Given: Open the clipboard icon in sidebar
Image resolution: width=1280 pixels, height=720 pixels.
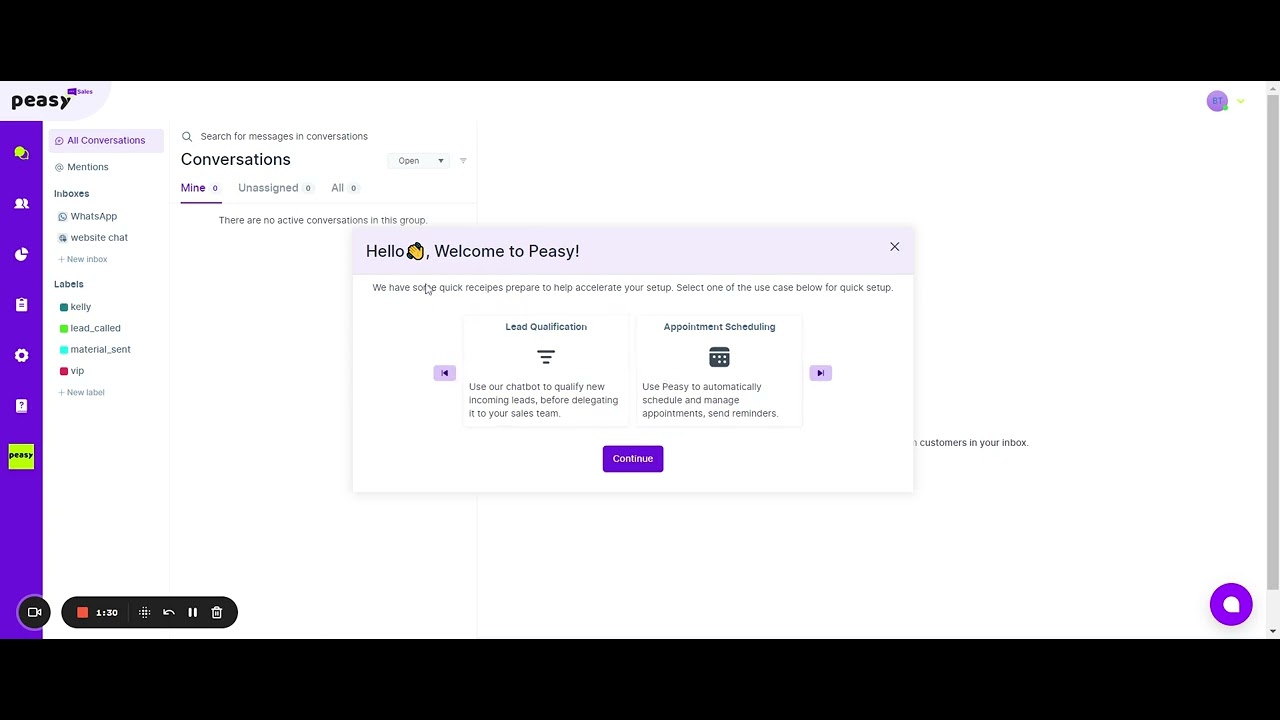Looking at the screenshot, I should 21,305.
